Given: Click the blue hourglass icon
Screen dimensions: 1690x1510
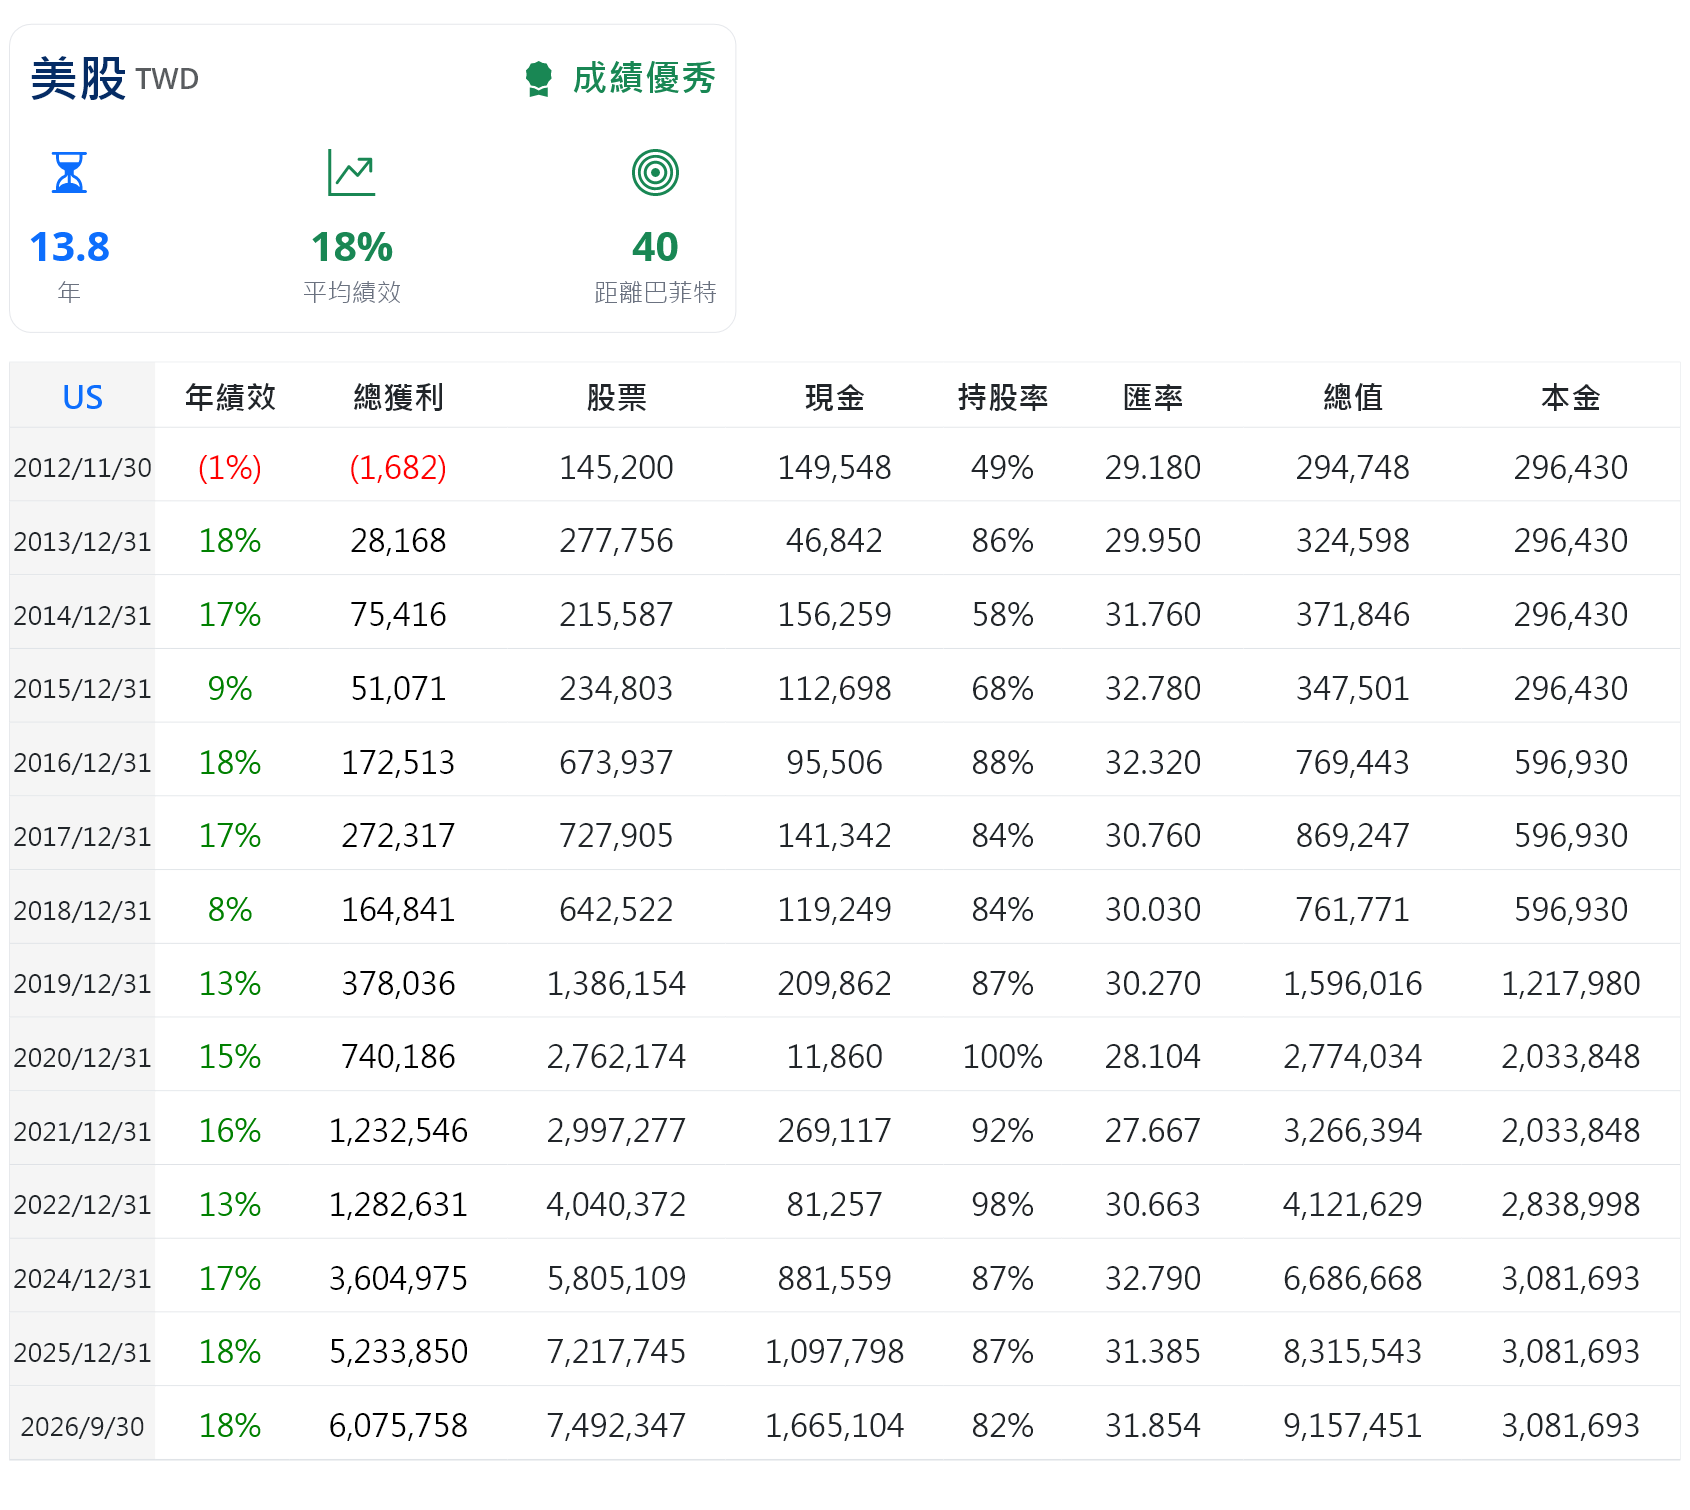Looking at the screenshot, I should 69,173.
